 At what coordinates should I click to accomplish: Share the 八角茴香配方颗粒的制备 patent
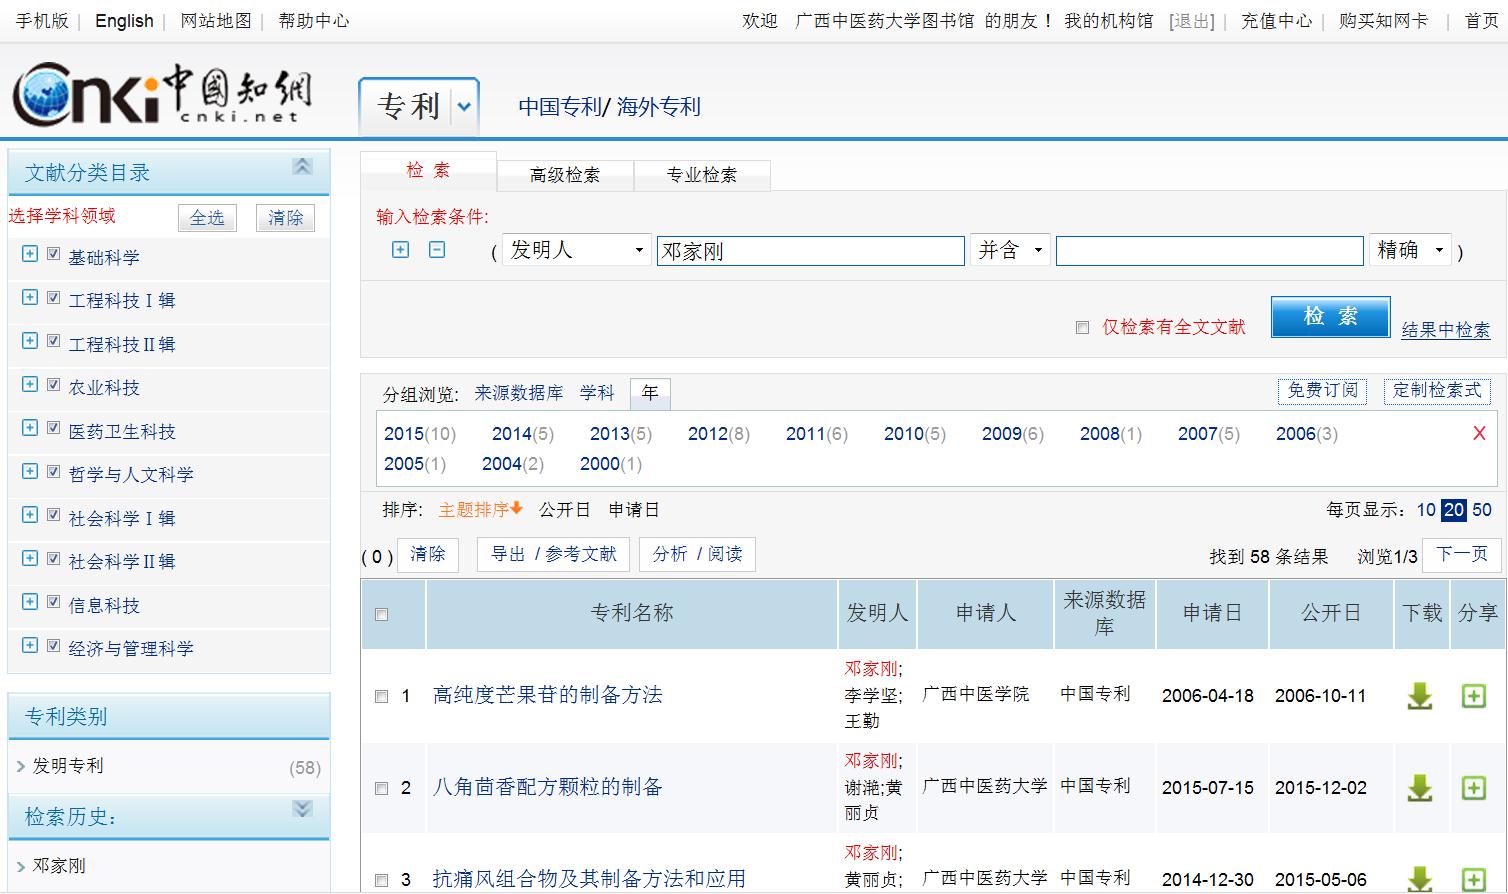(1473, 788)
